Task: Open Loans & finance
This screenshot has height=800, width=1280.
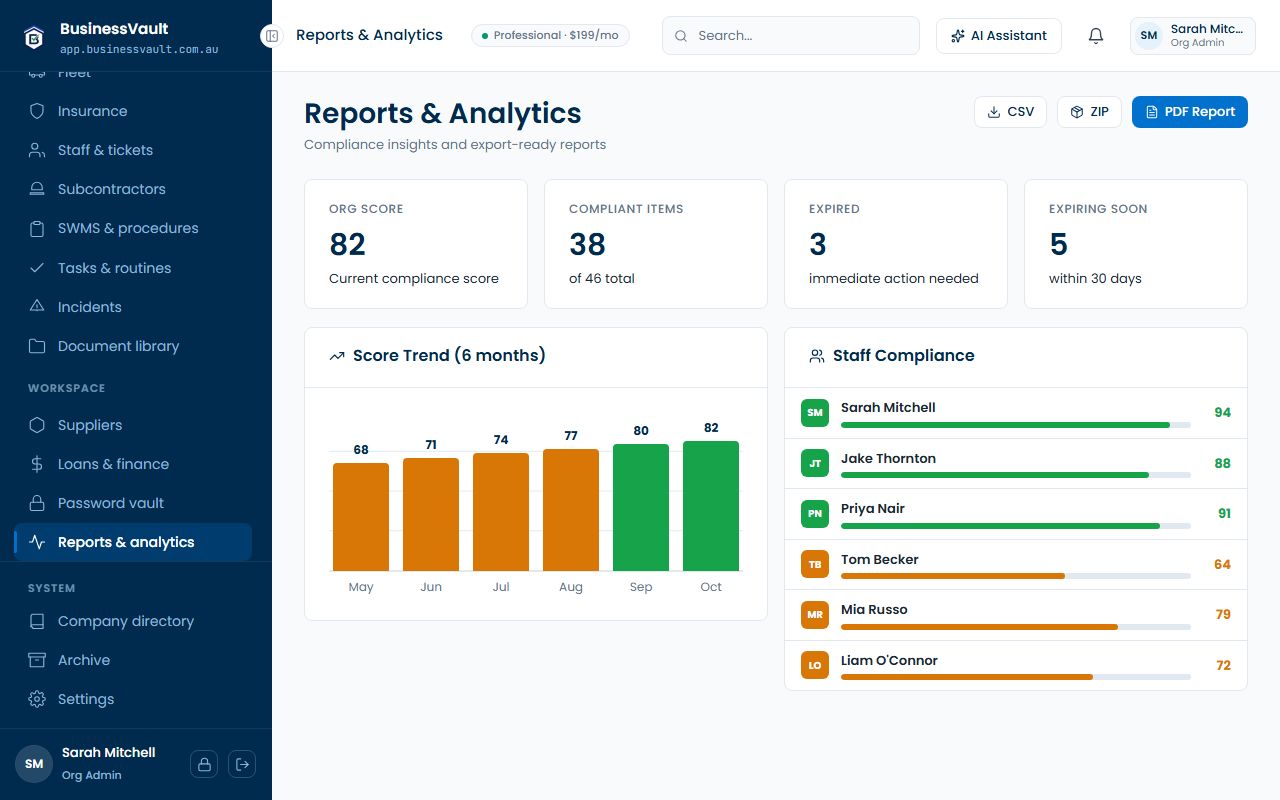Action: click(x=133, y=464)
